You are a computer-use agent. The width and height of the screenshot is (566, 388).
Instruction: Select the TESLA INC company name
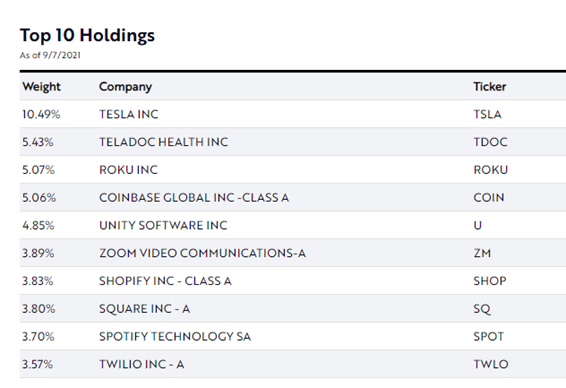coord(129,114)
